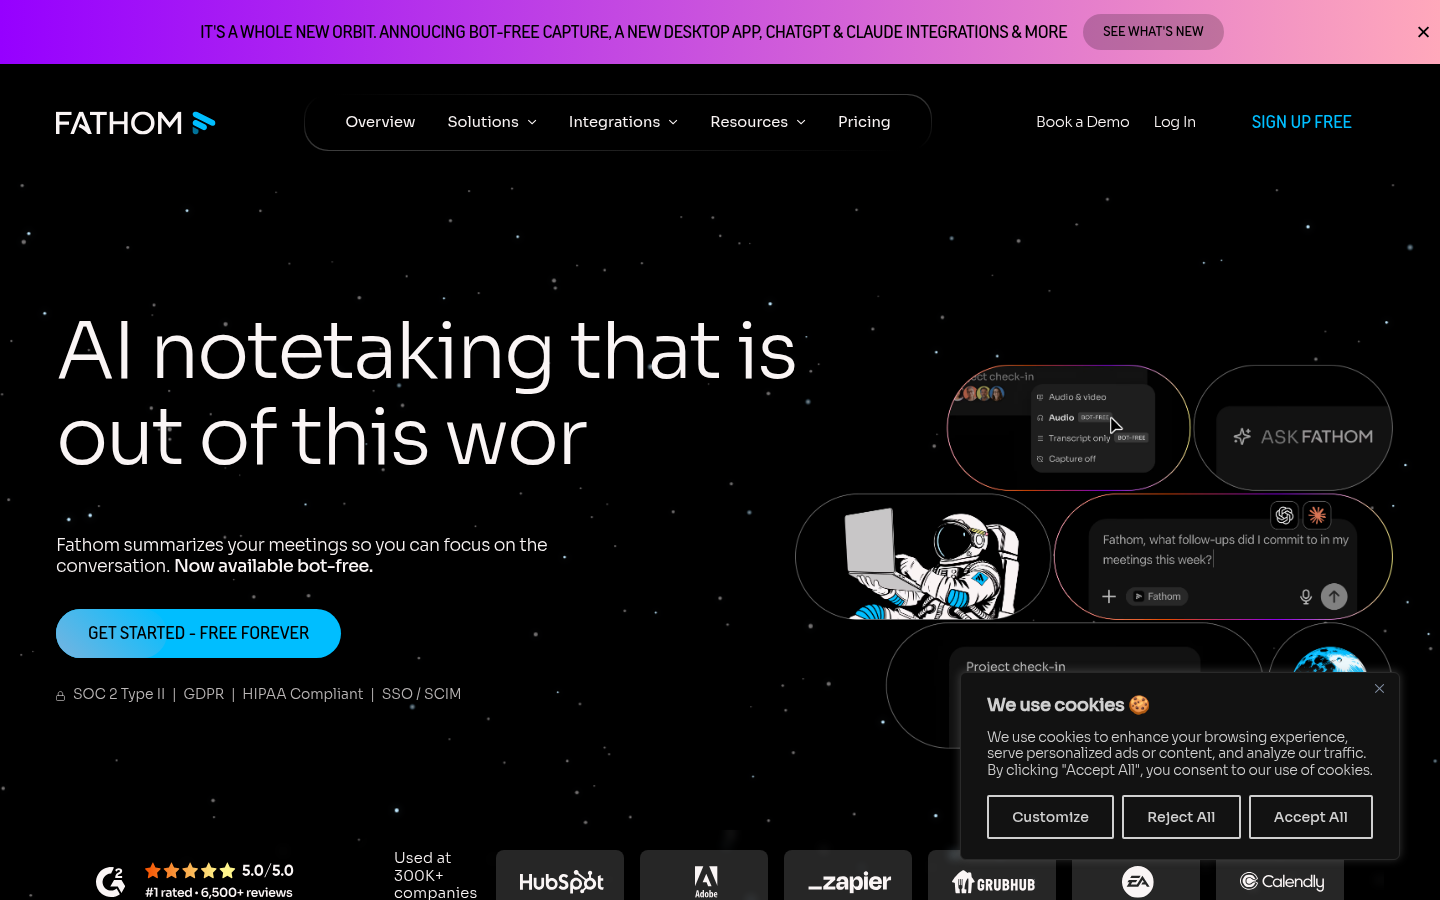This screenshot has width=1440, height=900.
Task: Click the lock icon before SOC 2
Action: (61, 696)
